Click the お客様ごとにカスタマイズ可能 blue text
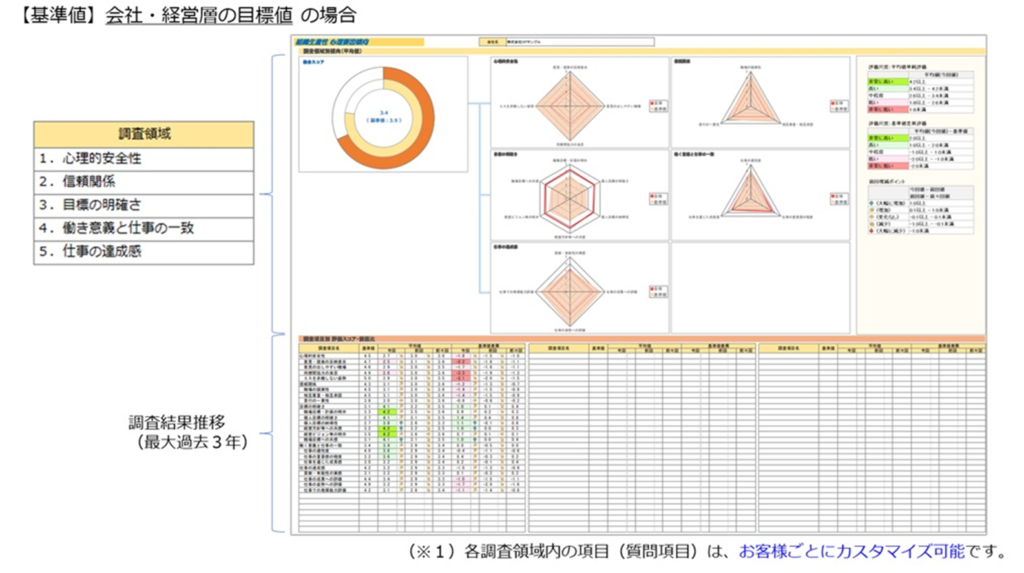This screenshot has width=1024, height=573. click(x=850, y=551)
